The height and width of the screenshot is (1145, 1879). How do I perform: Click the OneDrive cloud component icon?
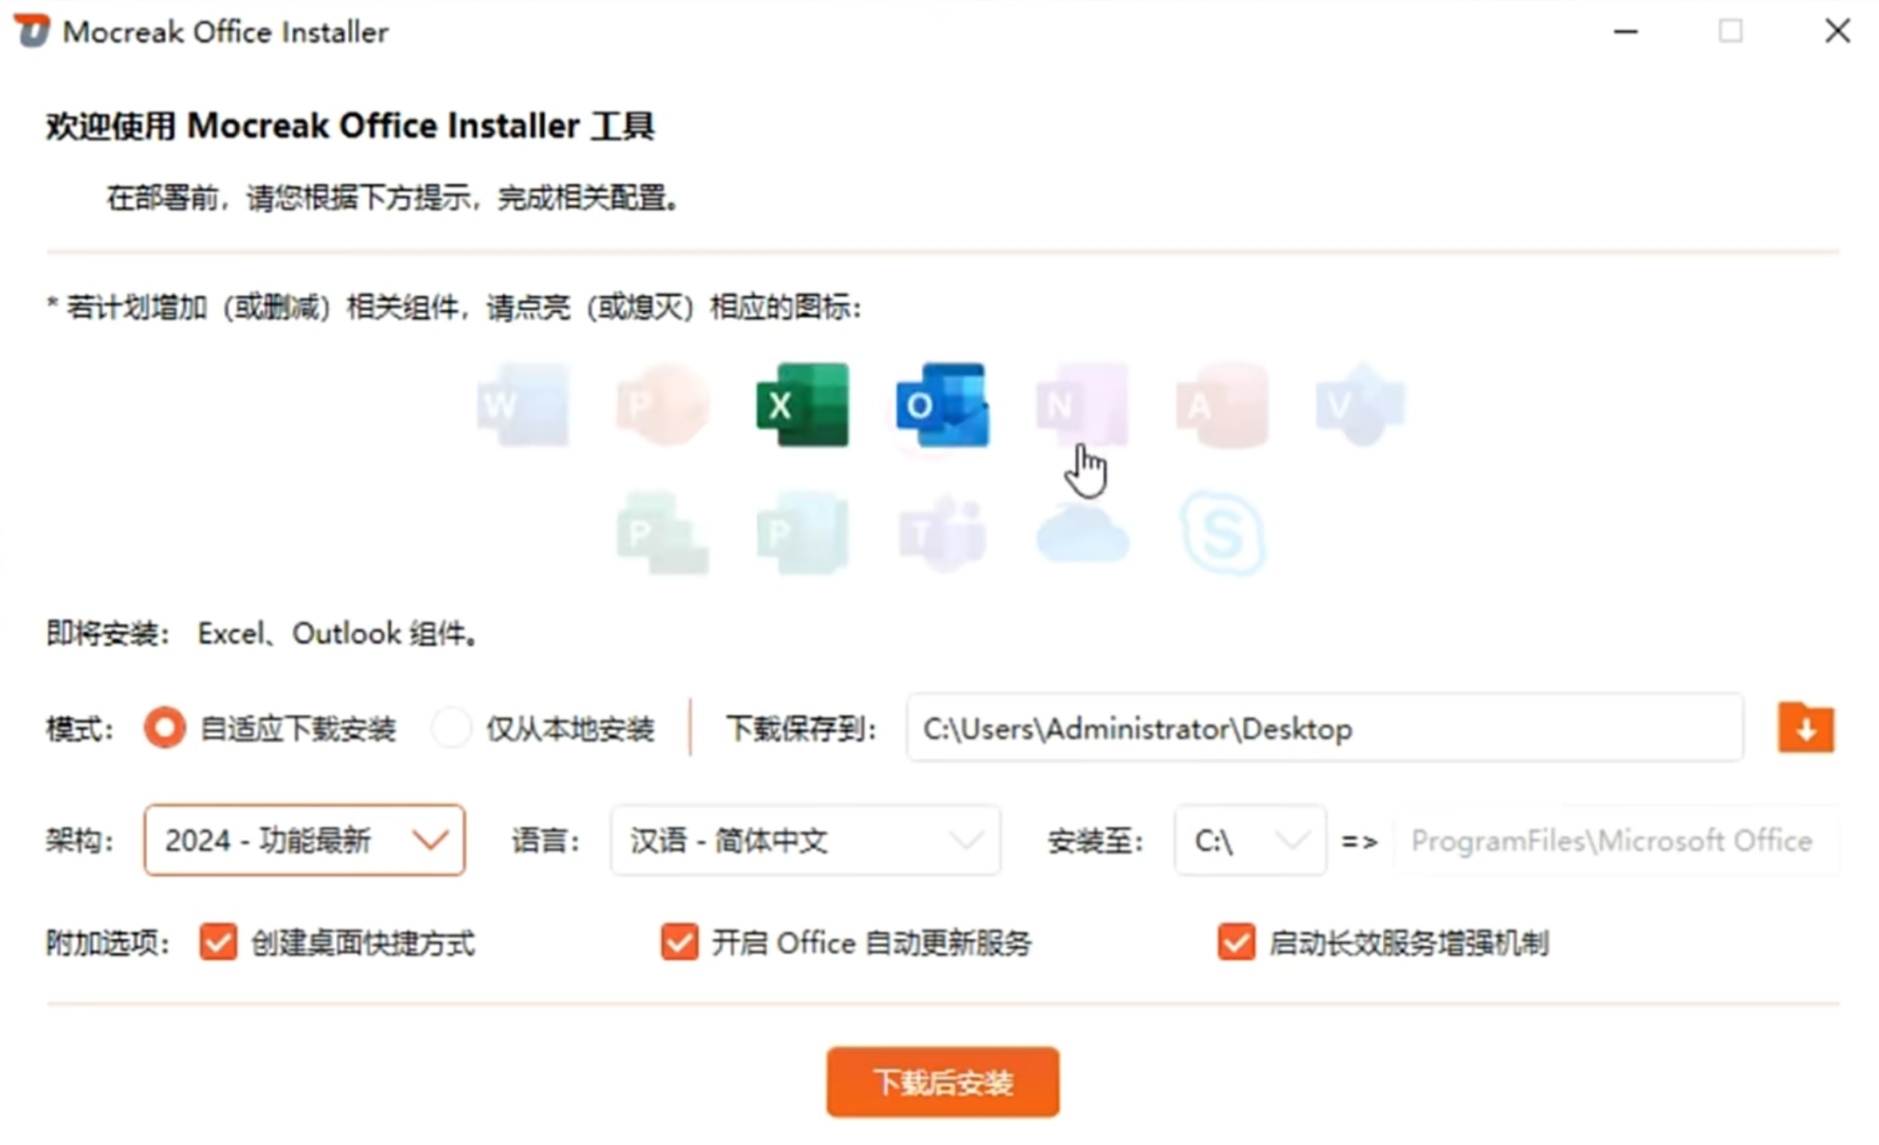point(1082,533)
